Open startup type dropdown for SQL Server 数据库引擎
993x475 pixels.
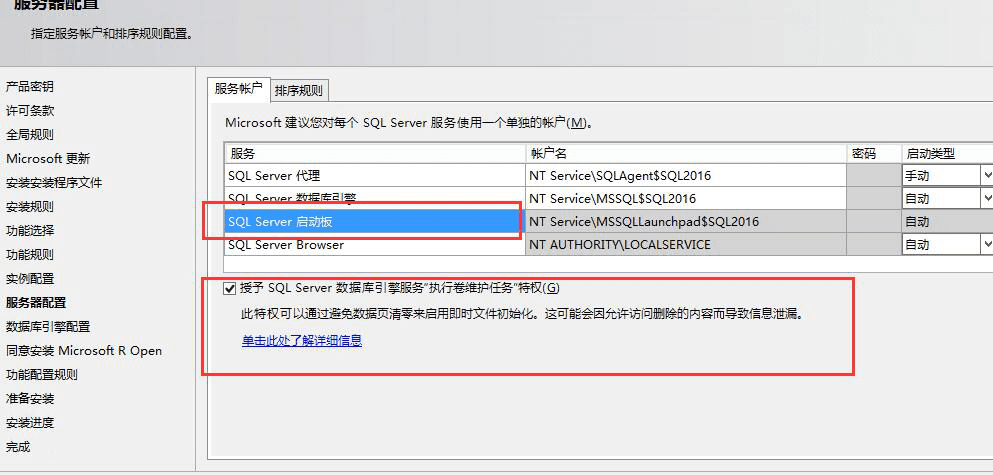(x=987, y=198)
